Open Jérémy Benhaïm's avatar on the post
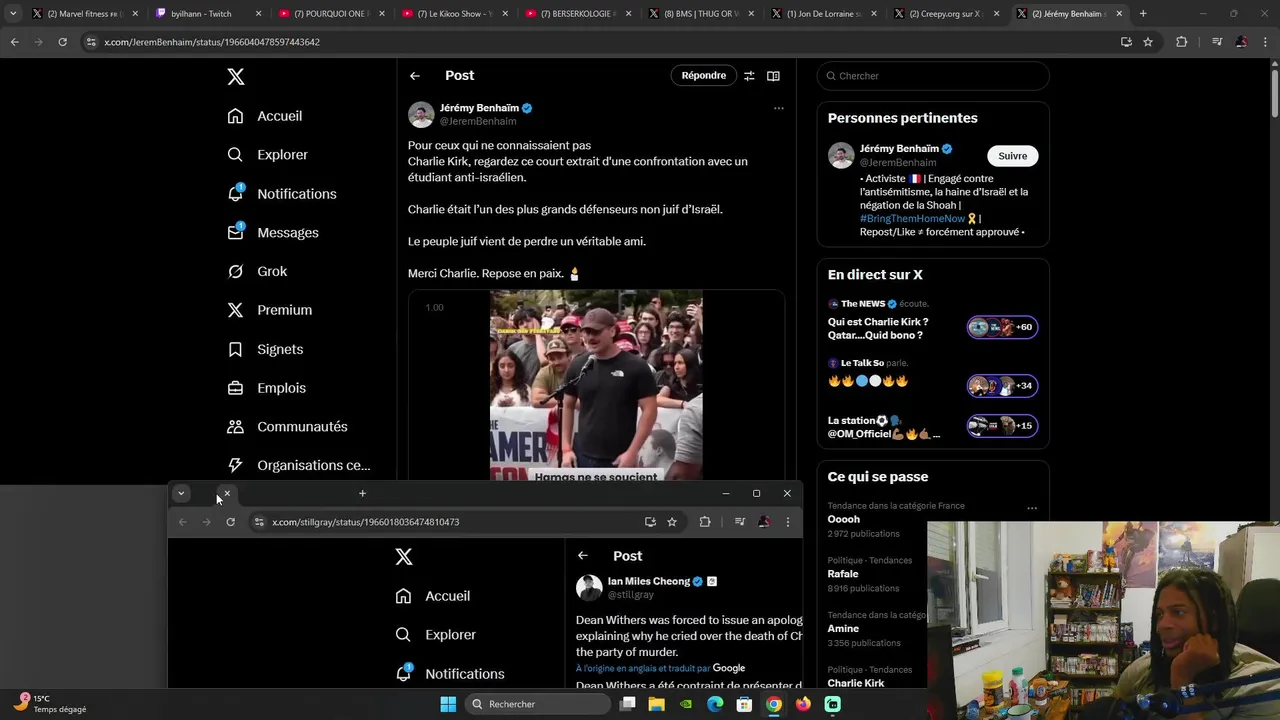Screen dimensions: 1280x720 click(x=421, y=115)
